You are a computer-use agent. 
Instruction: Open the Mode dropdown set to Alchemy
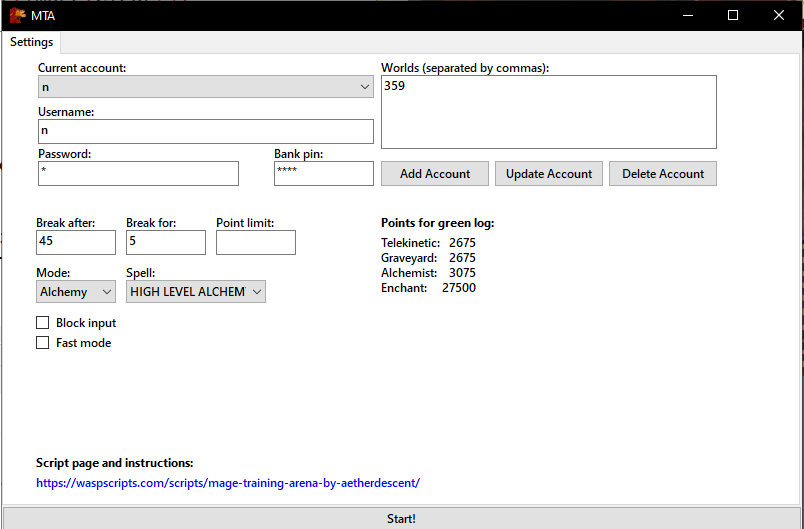tap(76, 292)
